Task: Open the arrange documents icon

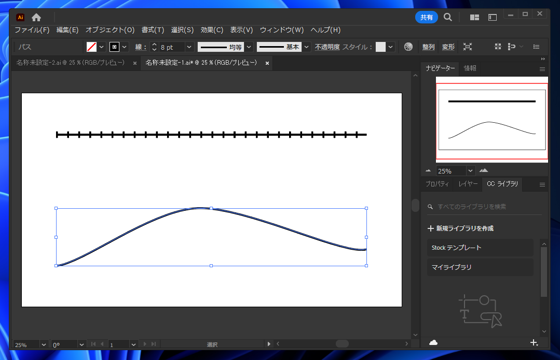Action: [474, 17]
